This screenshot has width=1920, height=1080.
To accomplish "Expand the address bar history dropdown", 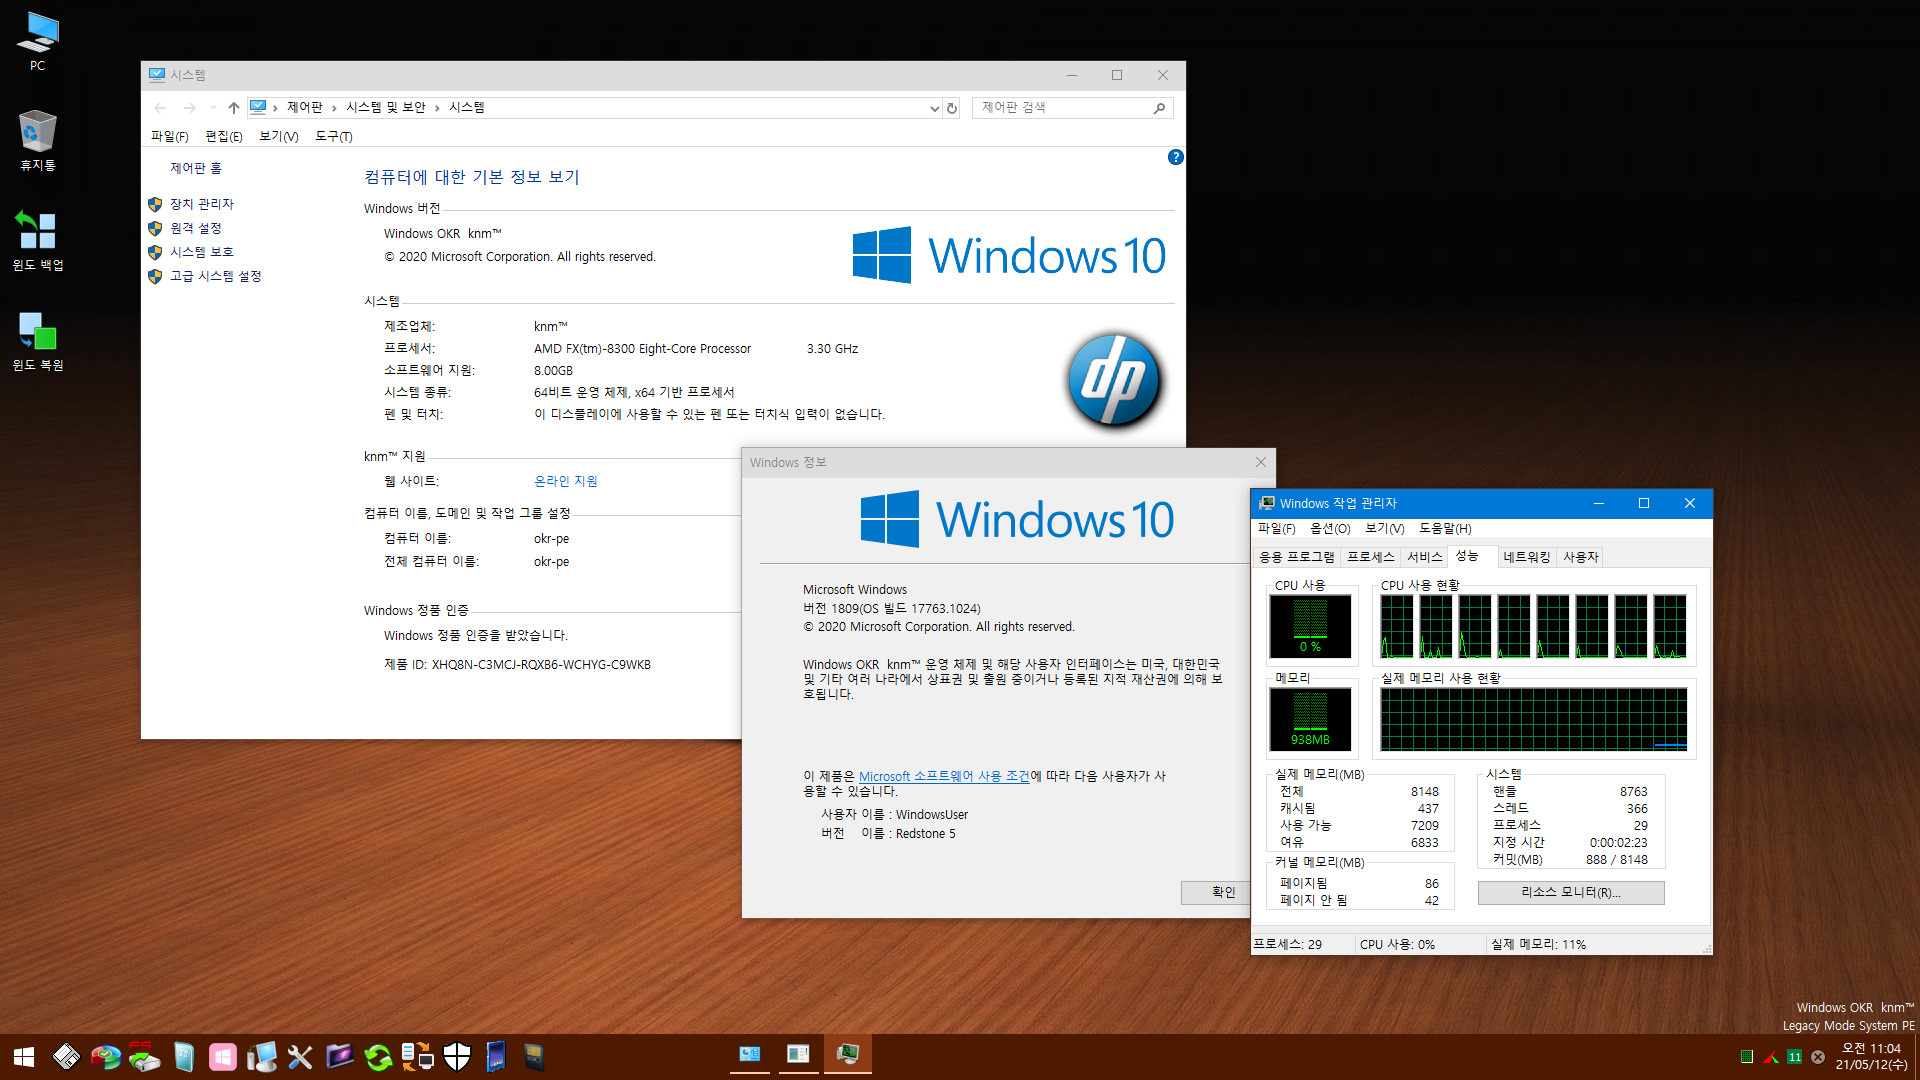I will click(x=934, y=108).
